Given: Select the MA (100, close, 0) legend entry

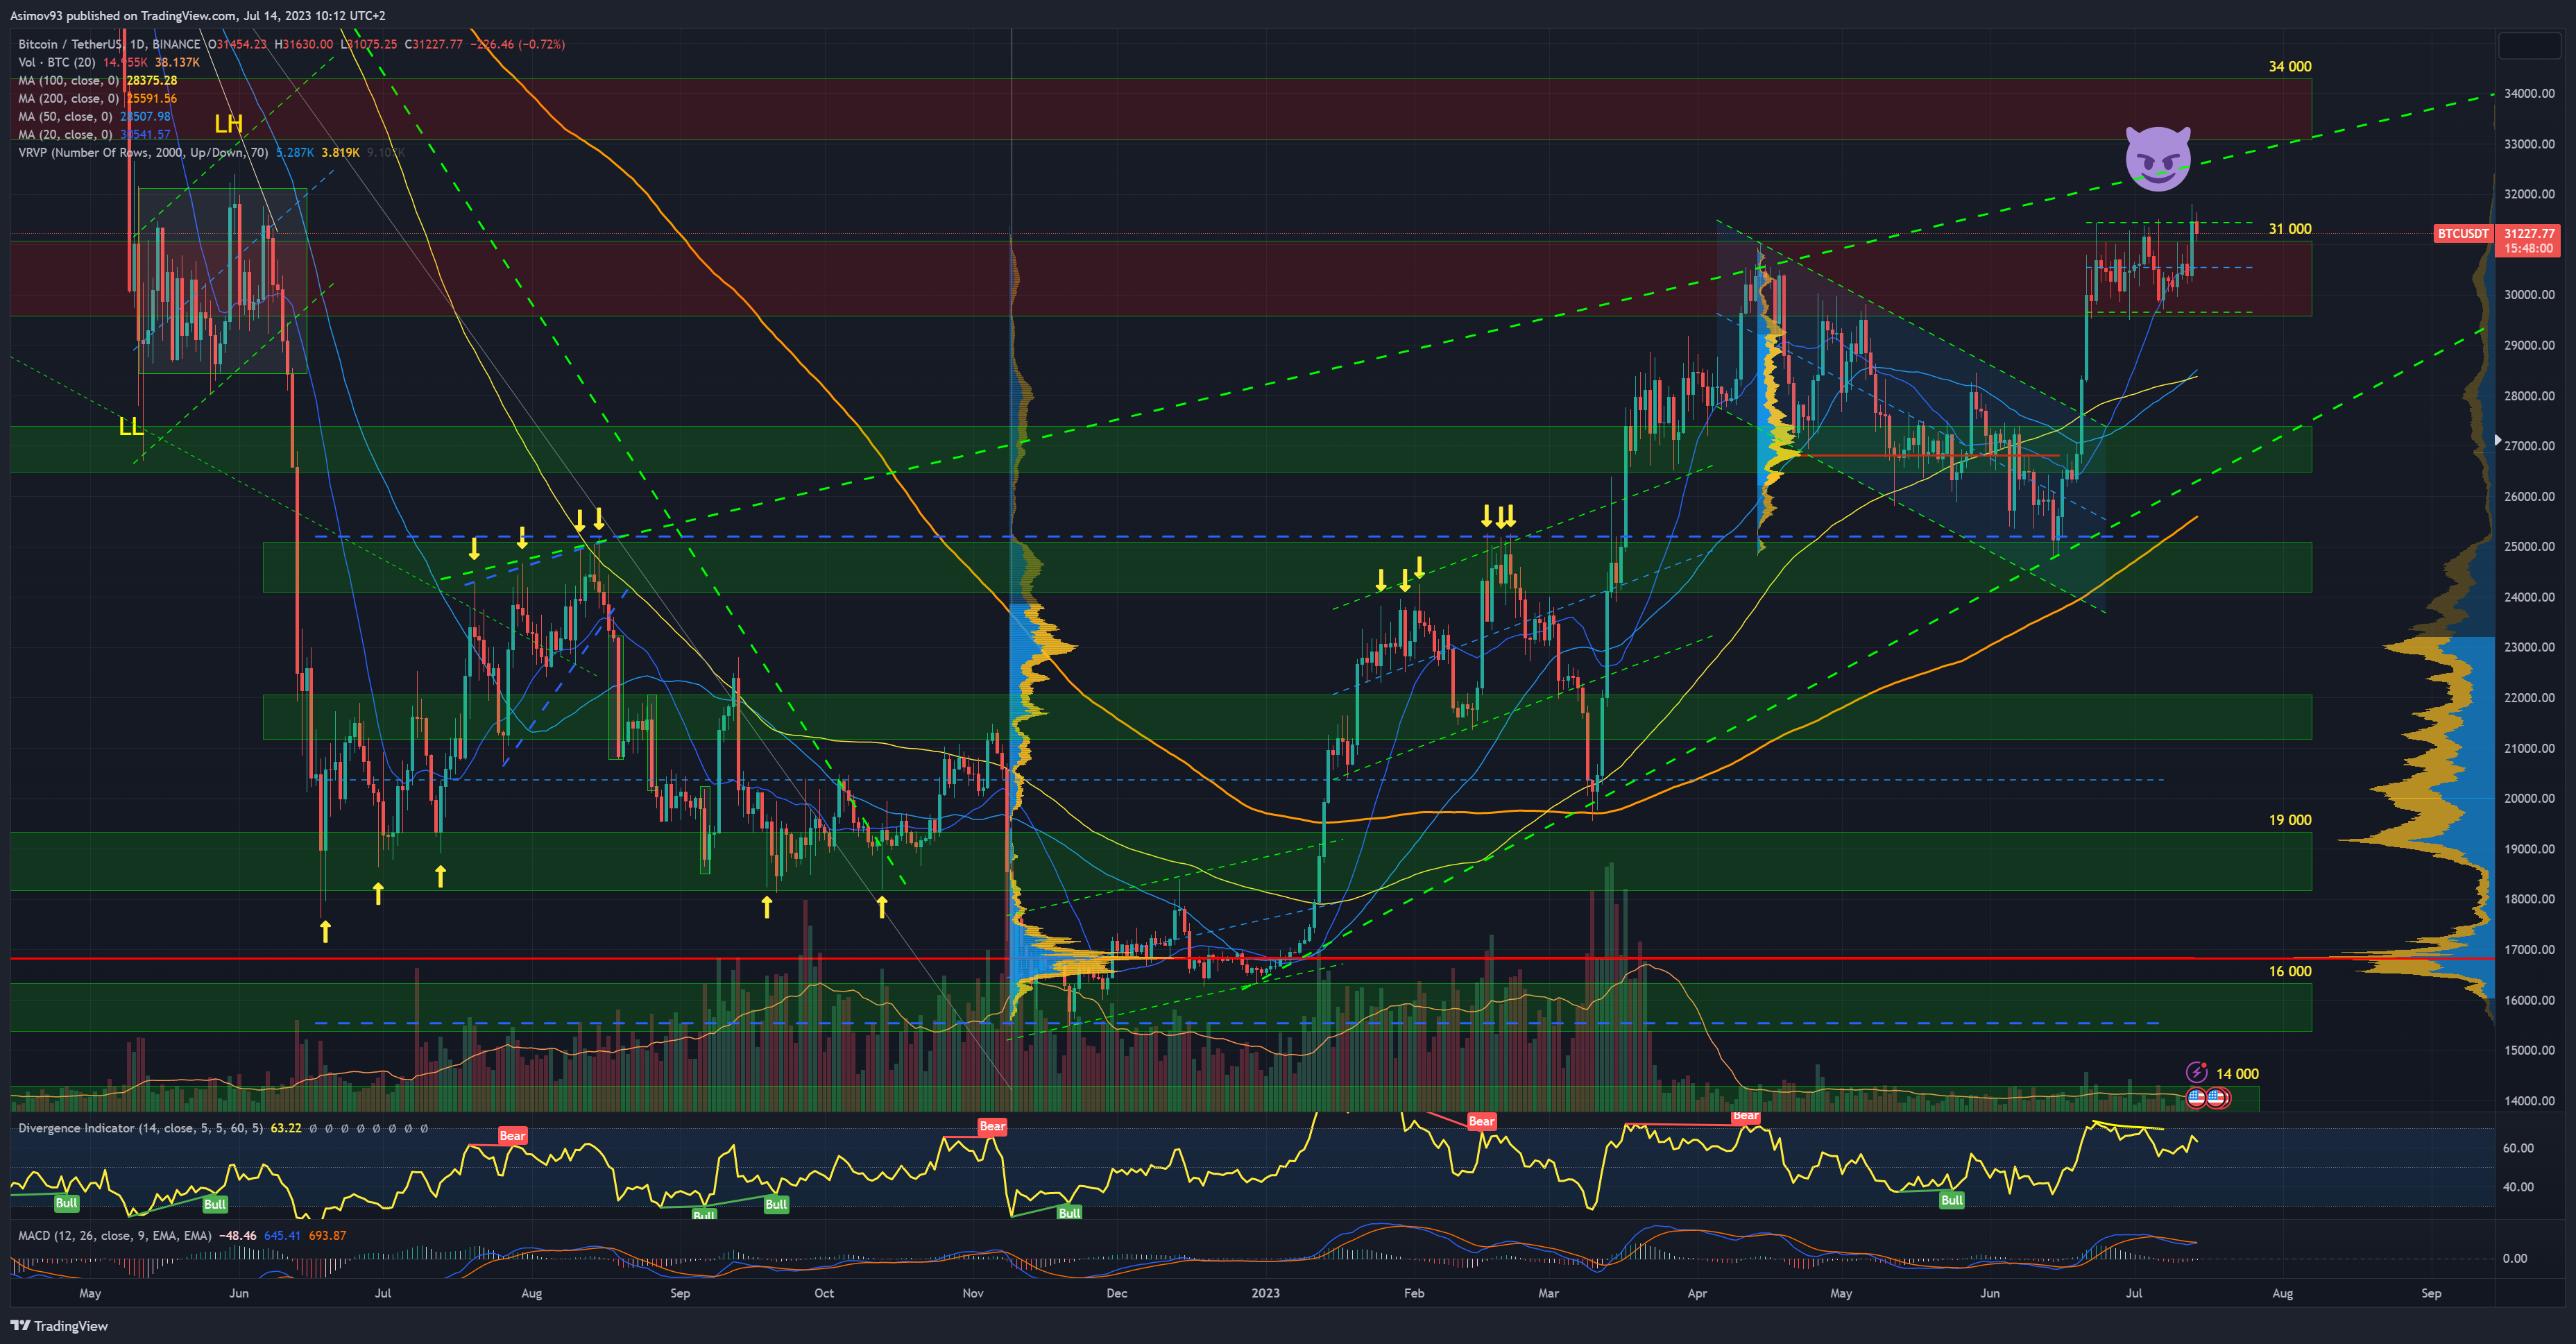Looking at the screenshot, I should 68,80.
